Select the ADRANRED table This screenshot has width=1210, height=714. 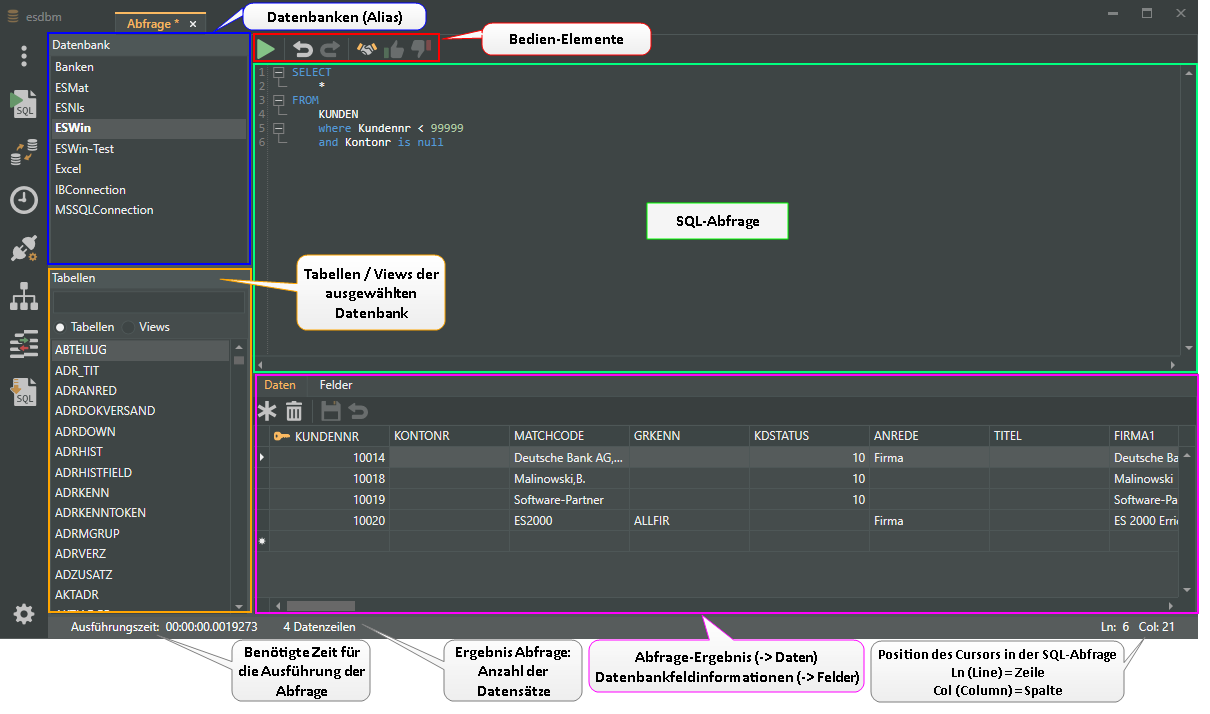pyautogui.click(x=141, y=391)
